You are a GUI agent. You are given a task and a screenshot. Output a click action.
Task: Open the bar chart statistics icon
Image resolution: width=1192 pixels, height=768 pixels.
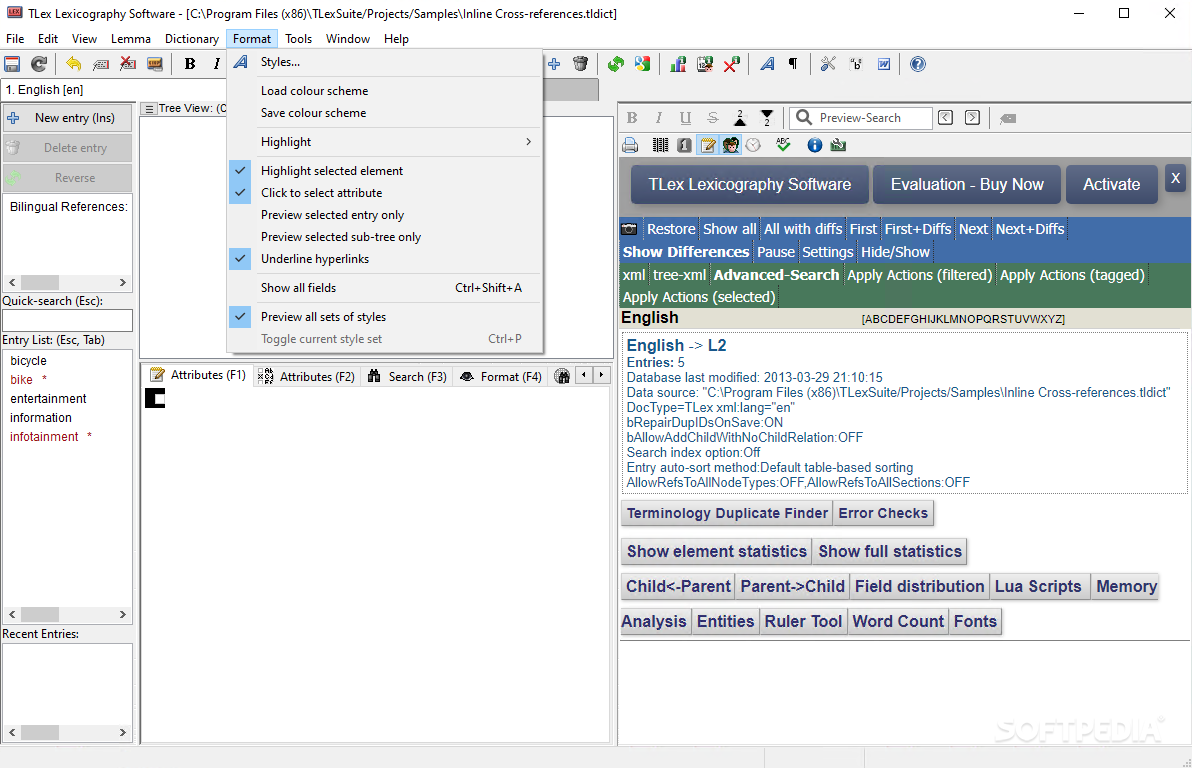[677, 64]
